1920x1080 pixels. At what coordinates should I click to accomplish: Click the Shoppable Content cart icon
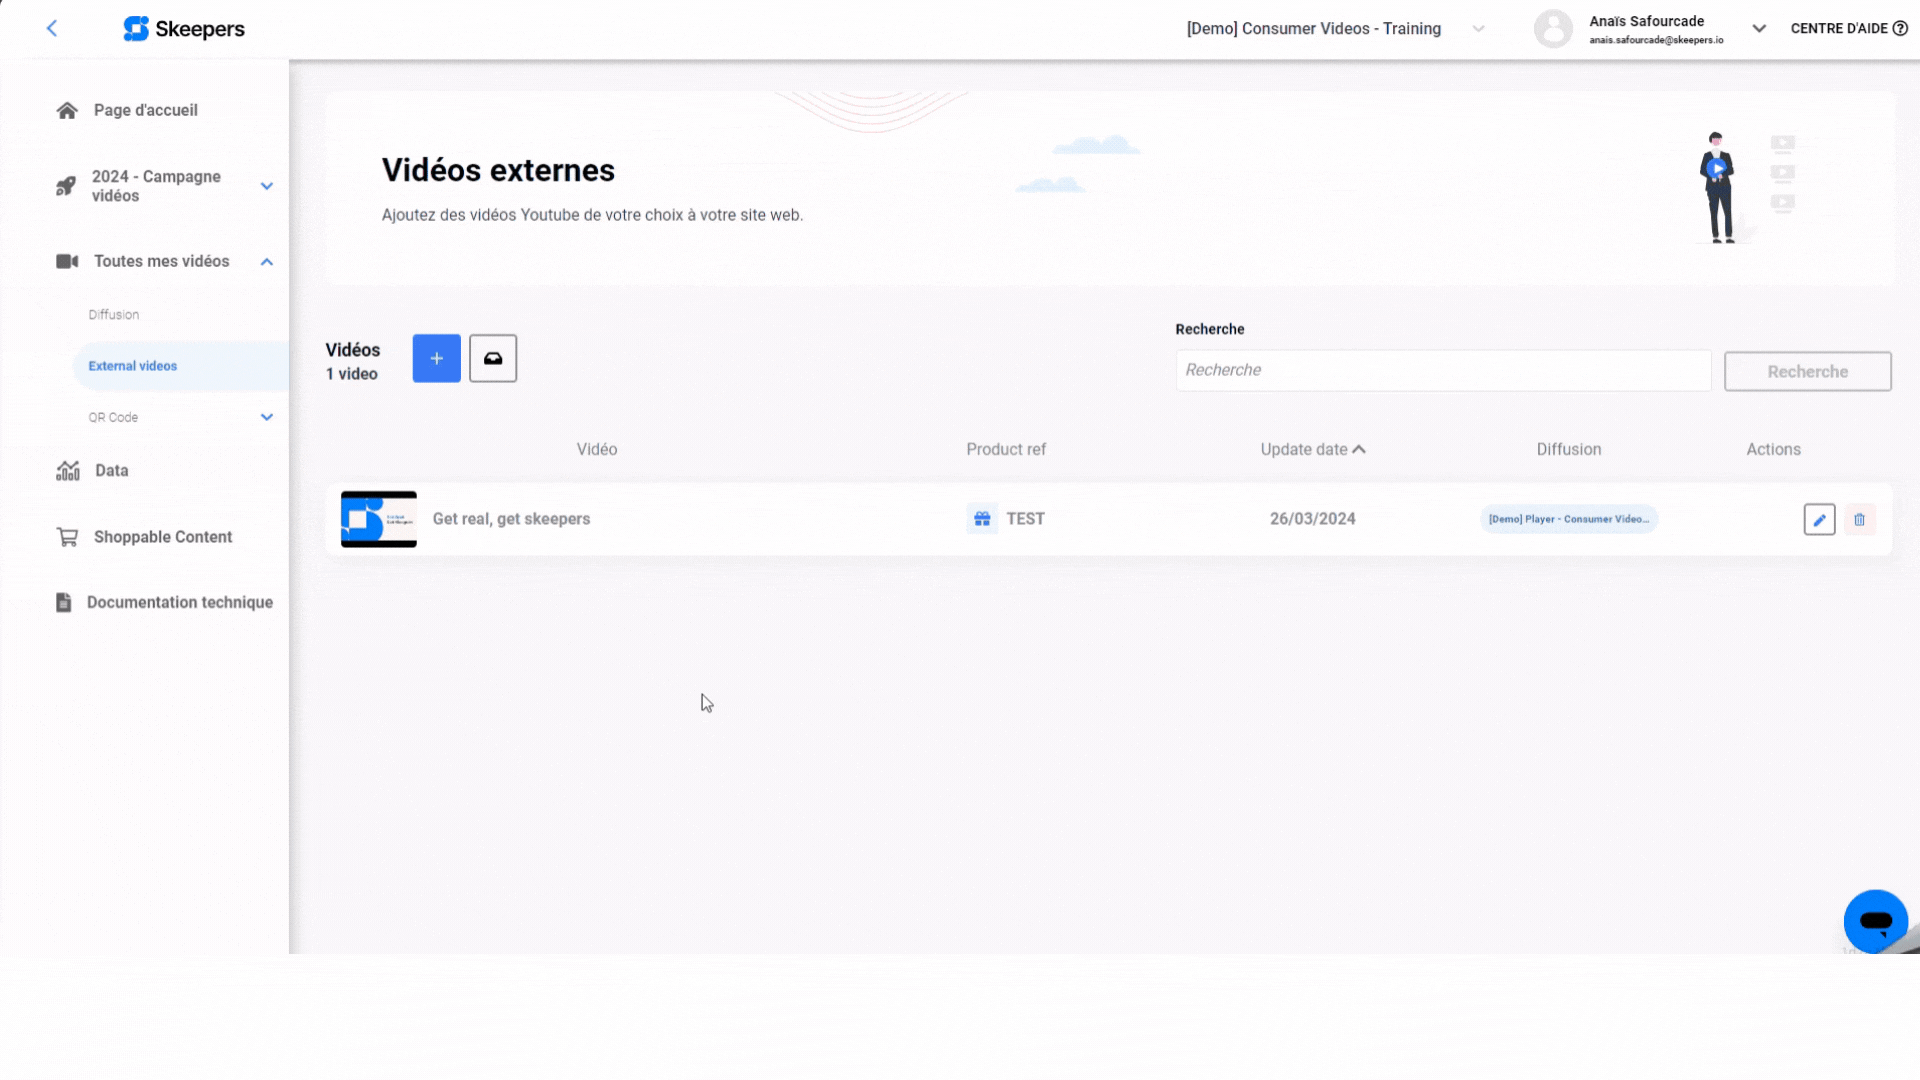pos(66,537)
